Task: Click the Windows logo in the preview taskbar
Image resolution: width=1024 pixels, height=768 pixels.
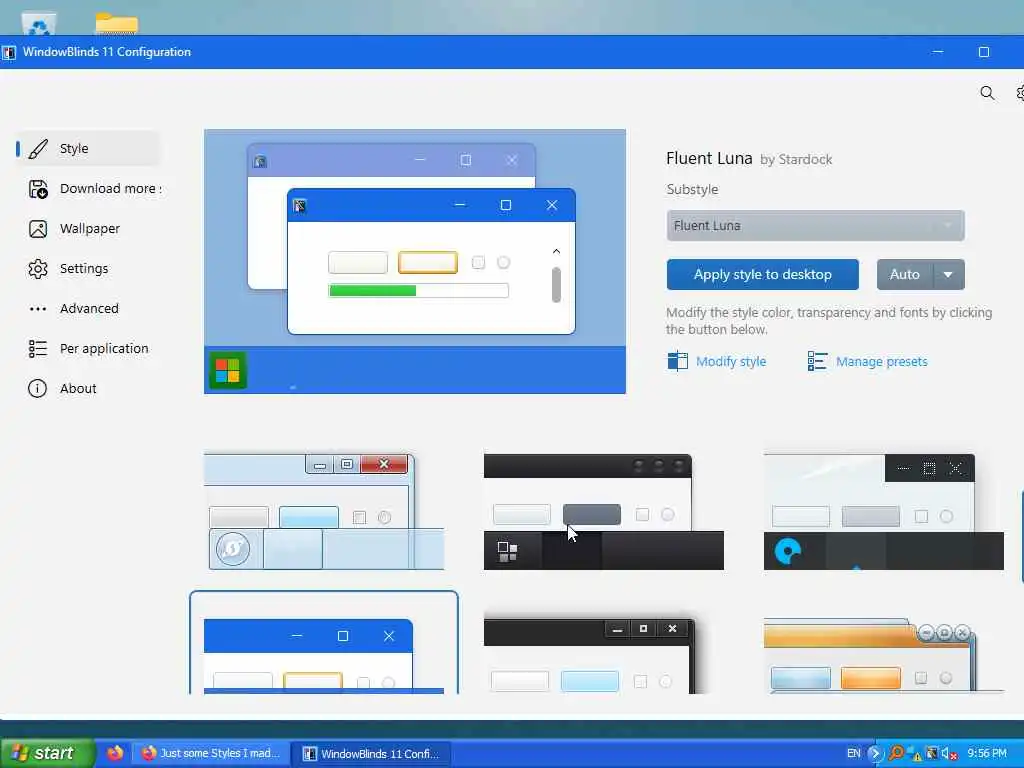Action: [227, 370]
